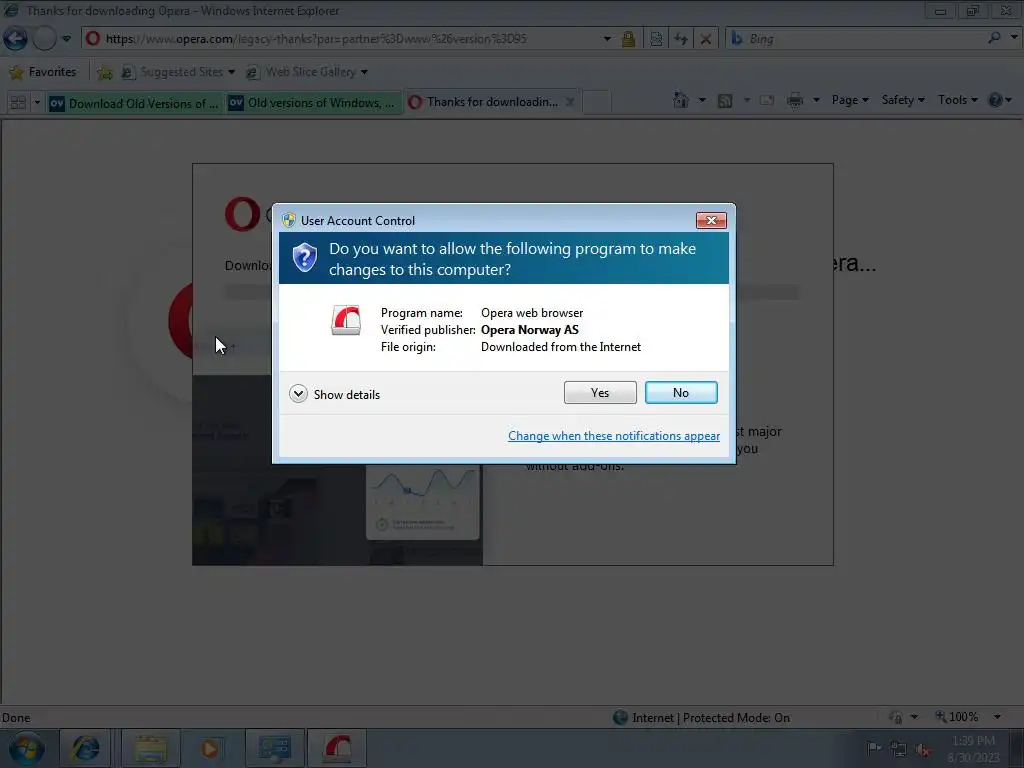Screen dimensions: 1024x768
Task: Click the Read Mail icon
Action: pyautogui.click(x=767, y=100)
